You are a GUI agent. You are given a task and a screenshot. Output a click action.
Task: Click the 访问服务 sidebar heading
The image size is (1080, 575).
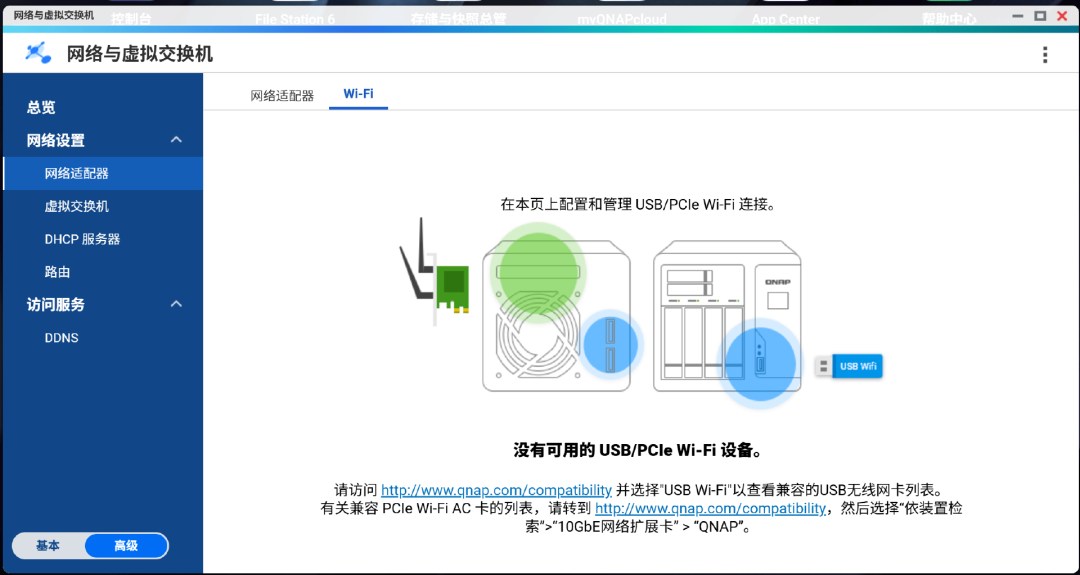[x=56, y=304]
